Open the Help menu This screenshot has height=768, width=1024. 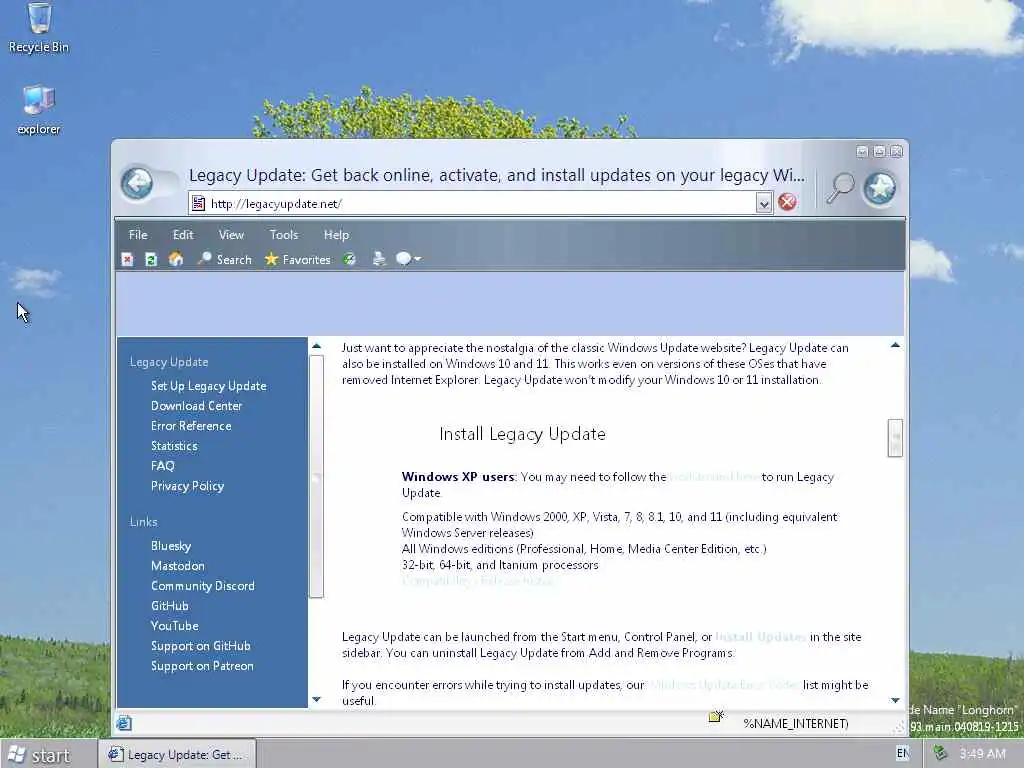(x=336, y=234)
